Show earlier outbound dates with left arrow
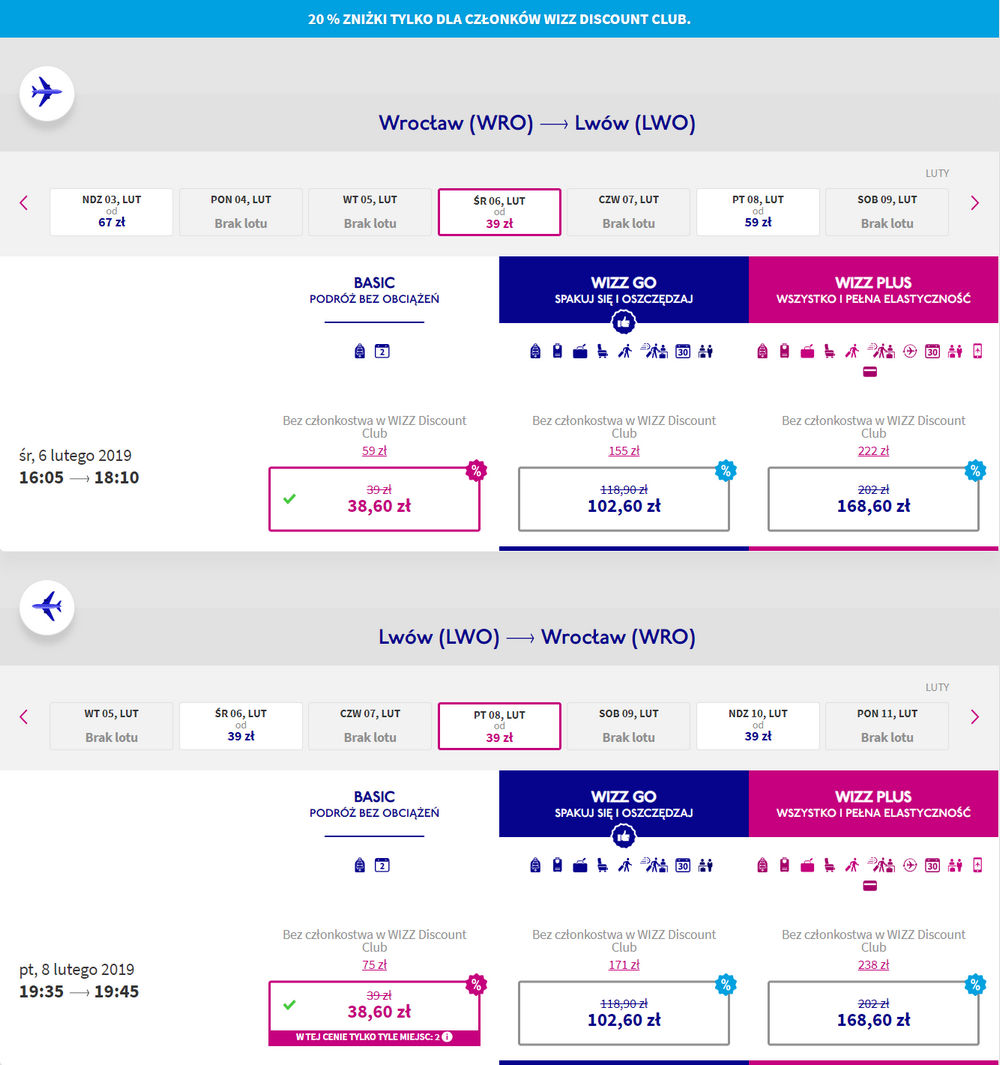Screen dimensions: 1000x1065 pos(24,203)
